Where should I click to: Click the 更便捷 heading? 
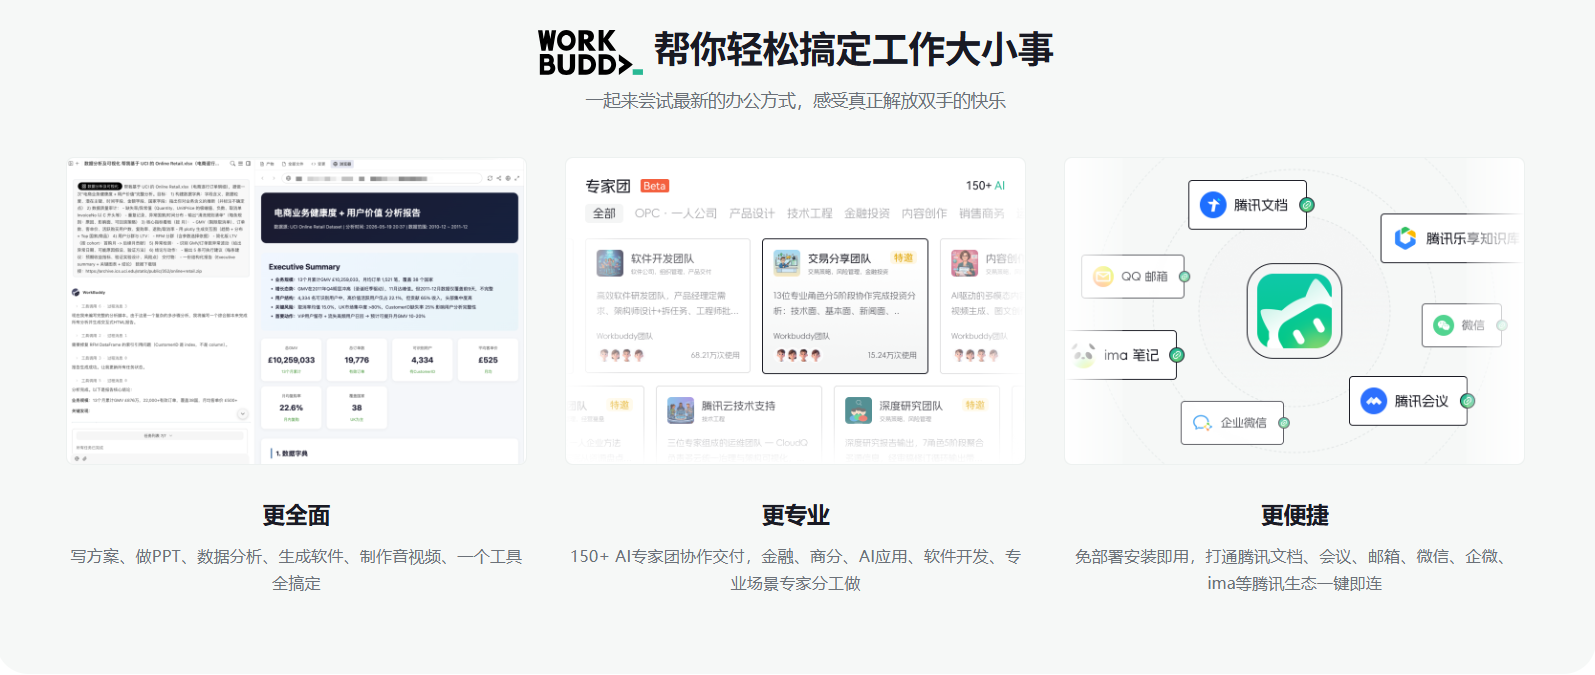[1294, 515]
